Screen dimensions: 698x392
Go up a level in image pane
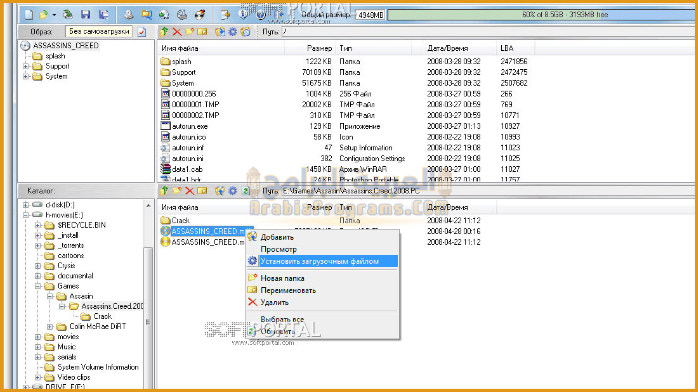(164, 32)
